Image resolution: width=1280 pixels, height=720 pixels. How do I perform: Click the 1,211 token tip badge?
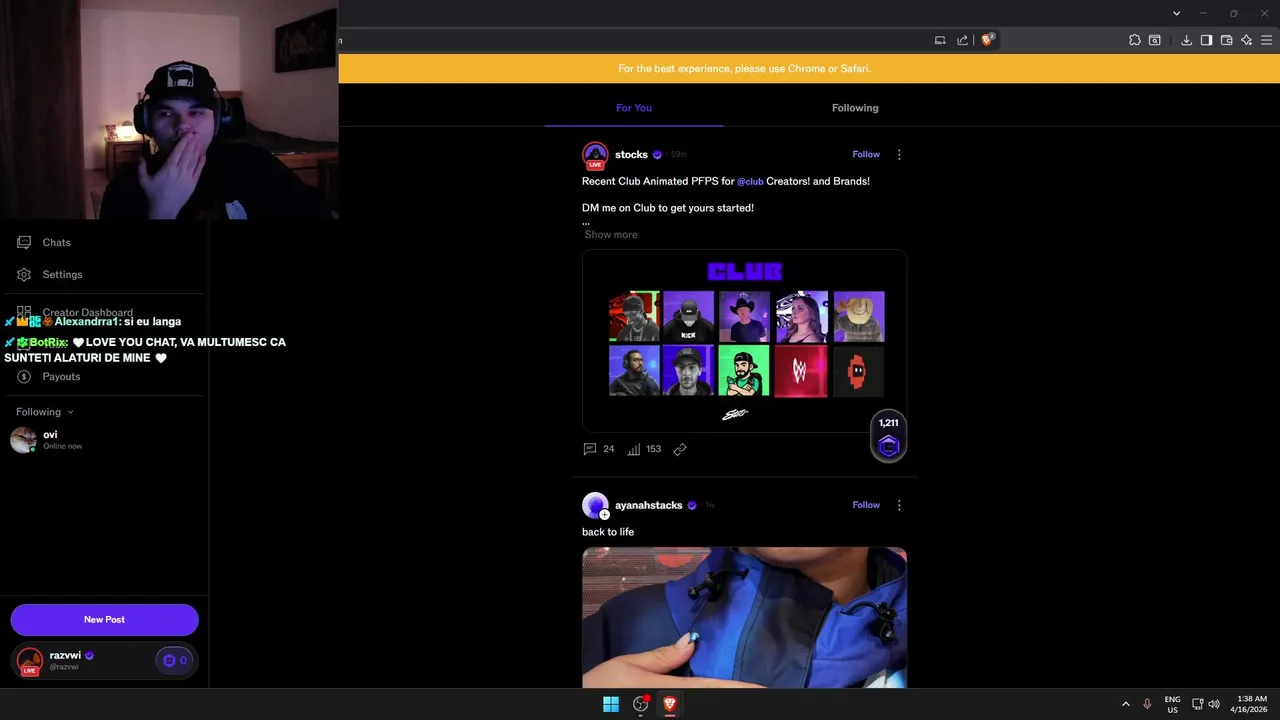[889, 436]
